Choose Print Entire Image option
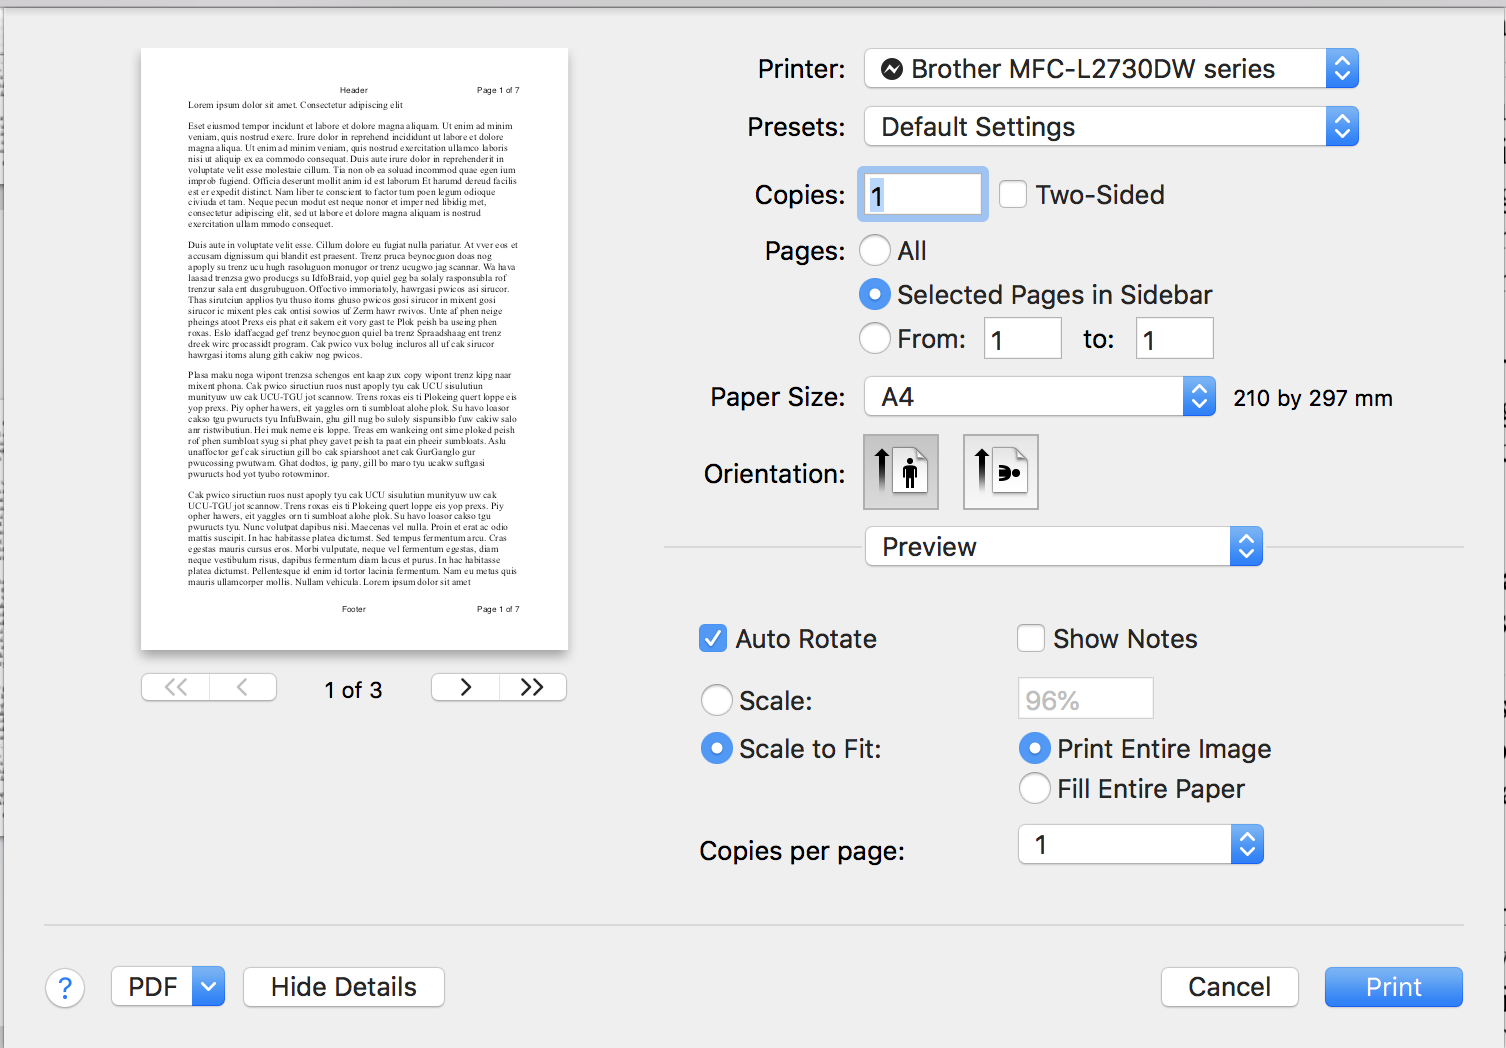1506x1048 pixels. pos(1035,748)
